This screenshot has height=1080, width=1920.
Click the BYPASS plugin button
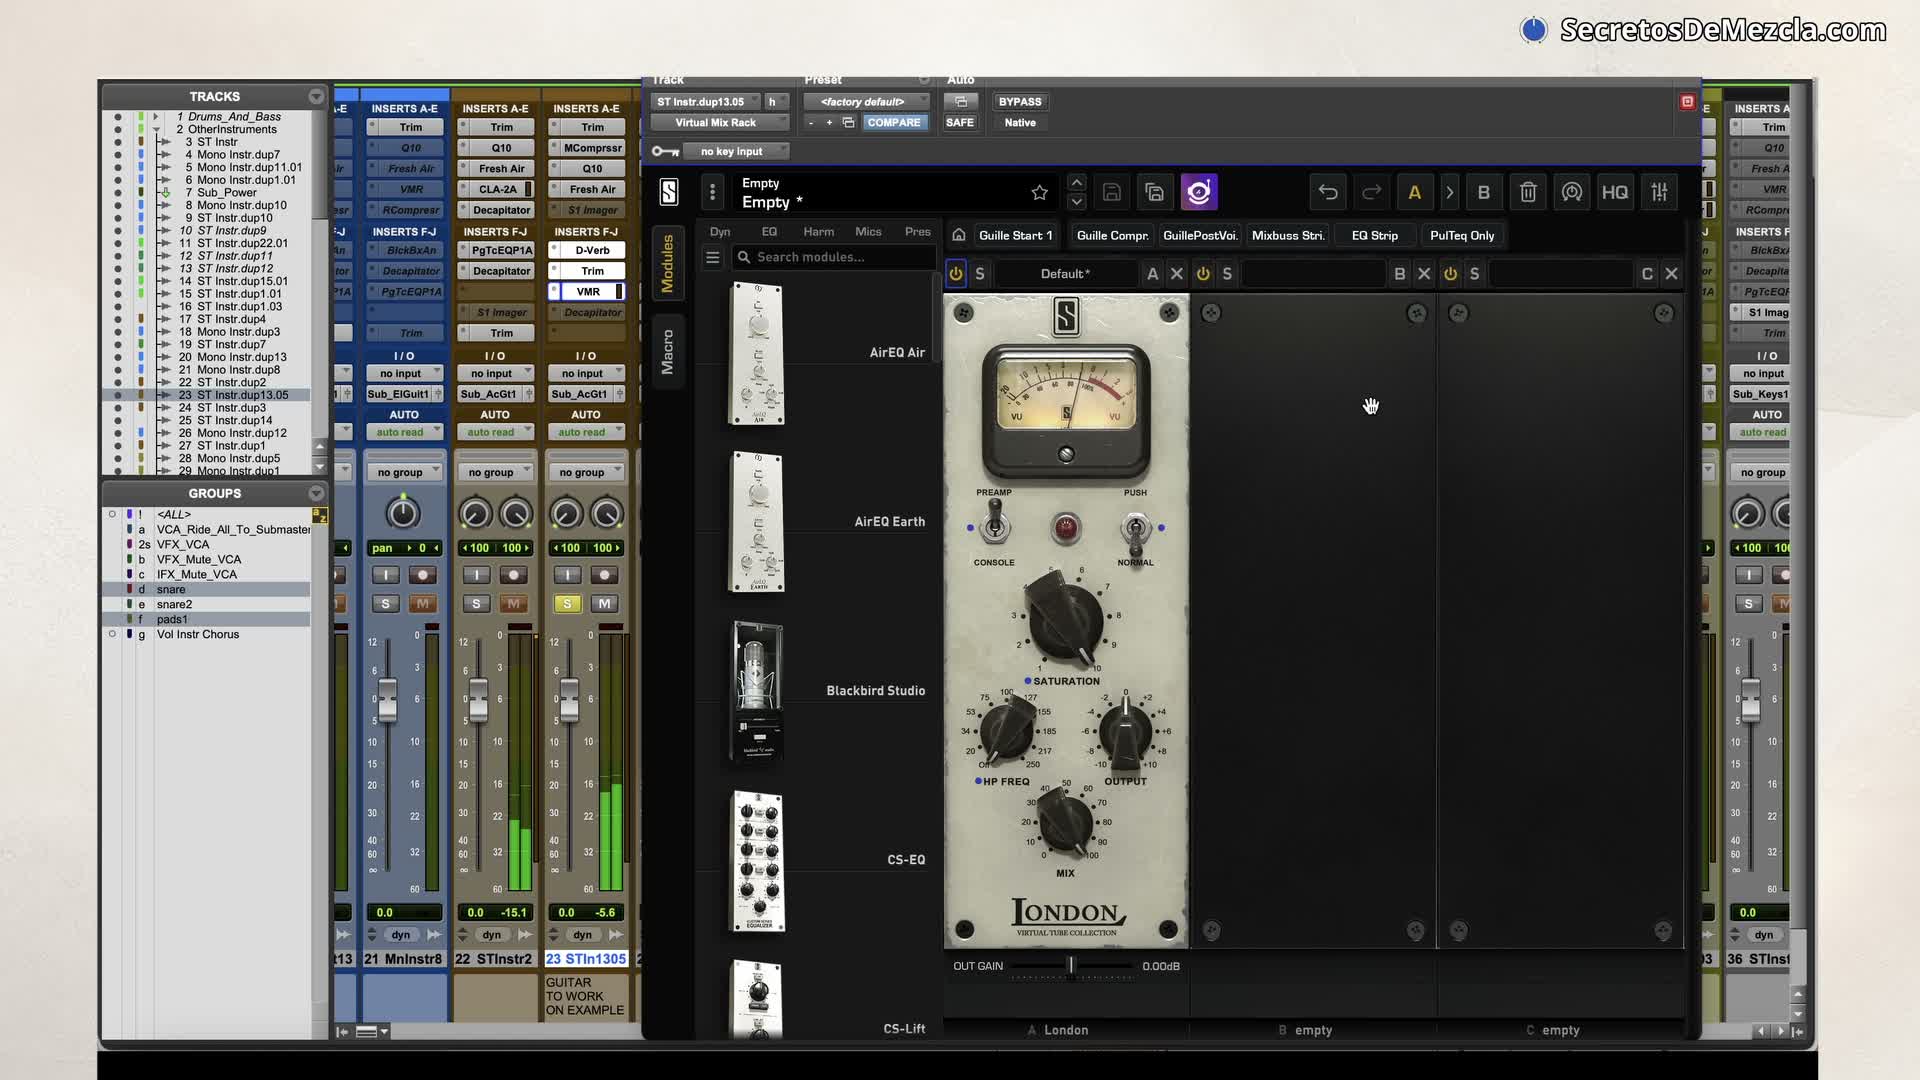tap(1020, 102)
